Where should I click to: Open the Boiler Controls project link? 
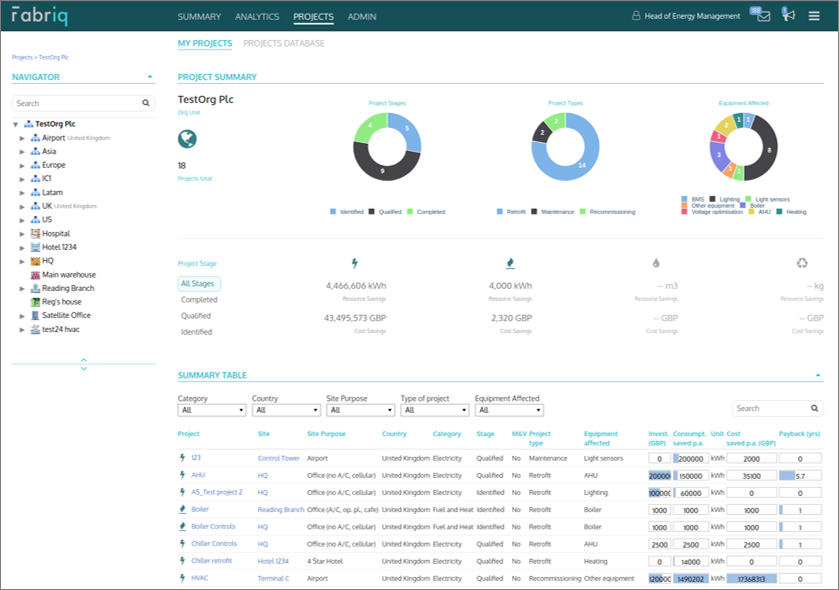tap(212, 526)
